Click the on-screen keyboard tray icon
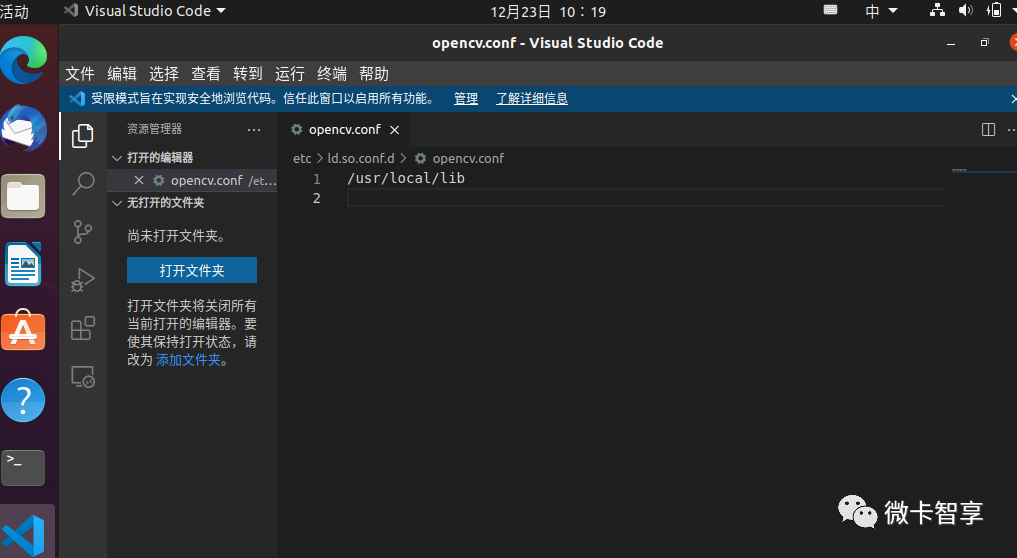The image size is (1017, 558). pos(830,10)
